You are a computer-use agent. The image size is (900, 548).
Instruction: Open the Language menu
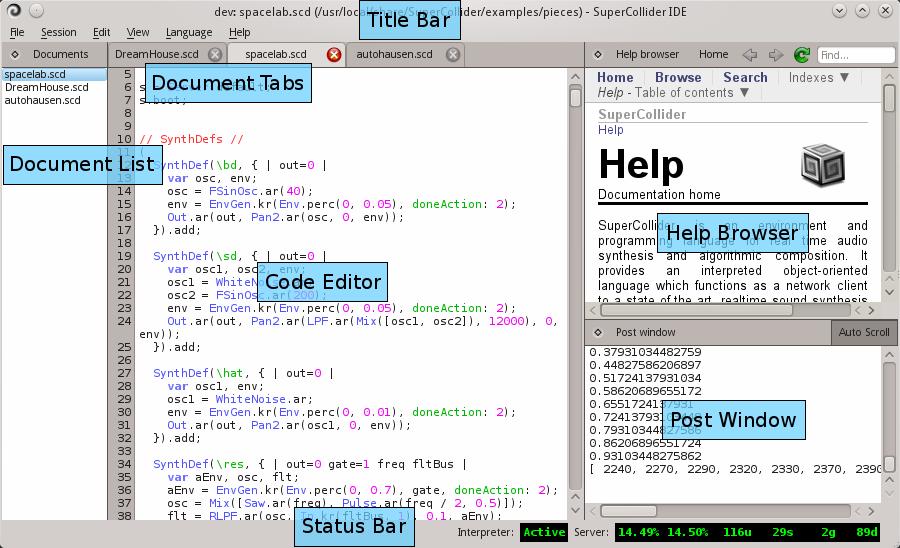pos(189,33)
